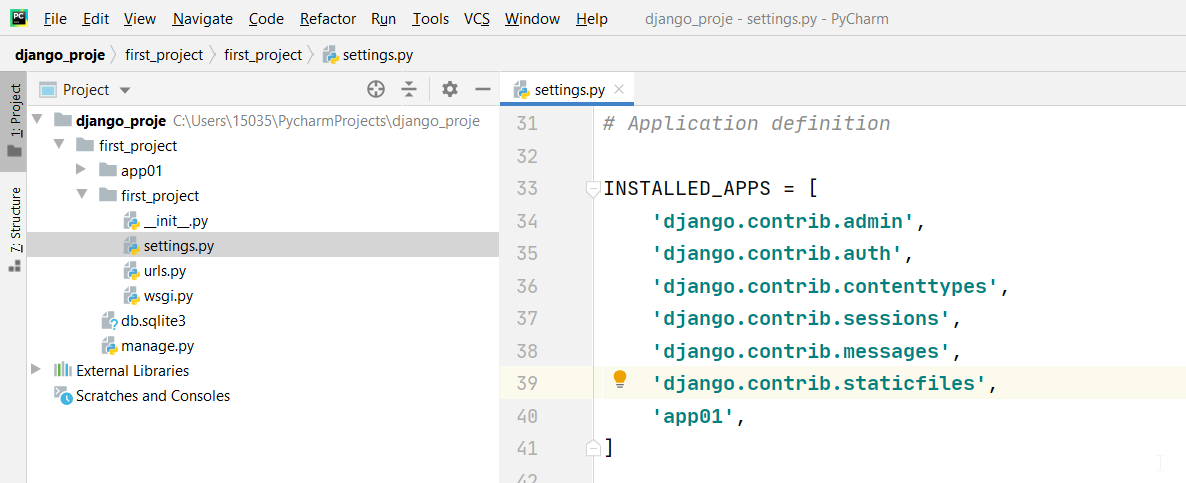Open urls.py in project tree
The height and width of the screenshot is (483, 1186).
165,271
